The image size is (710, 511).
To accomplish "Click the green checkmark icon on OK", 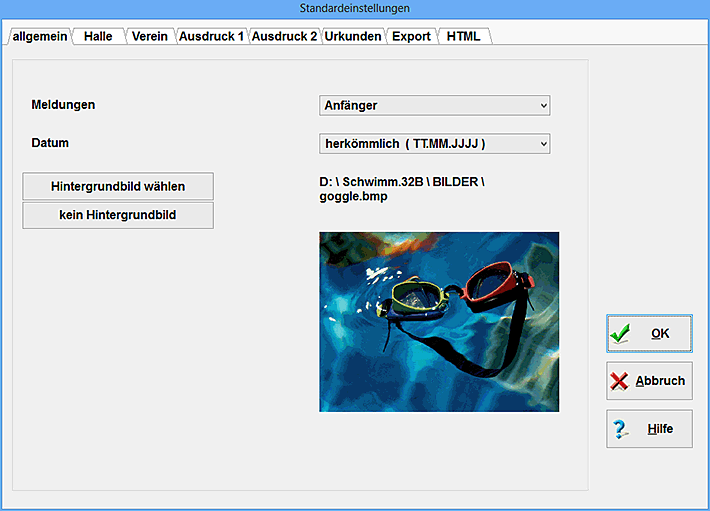I will [x=621, y=334].
